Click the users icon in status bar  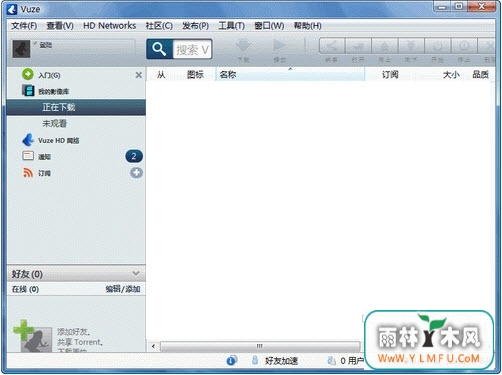332,360
